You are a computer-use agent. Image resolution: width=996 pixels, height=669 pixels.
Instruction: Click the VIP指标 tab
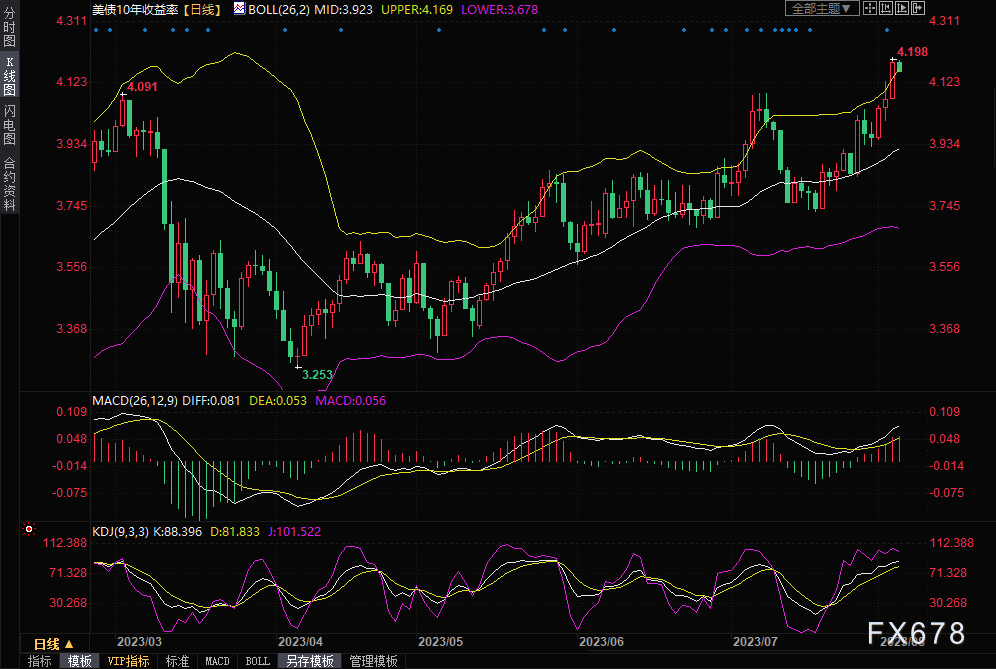point(128,661)
